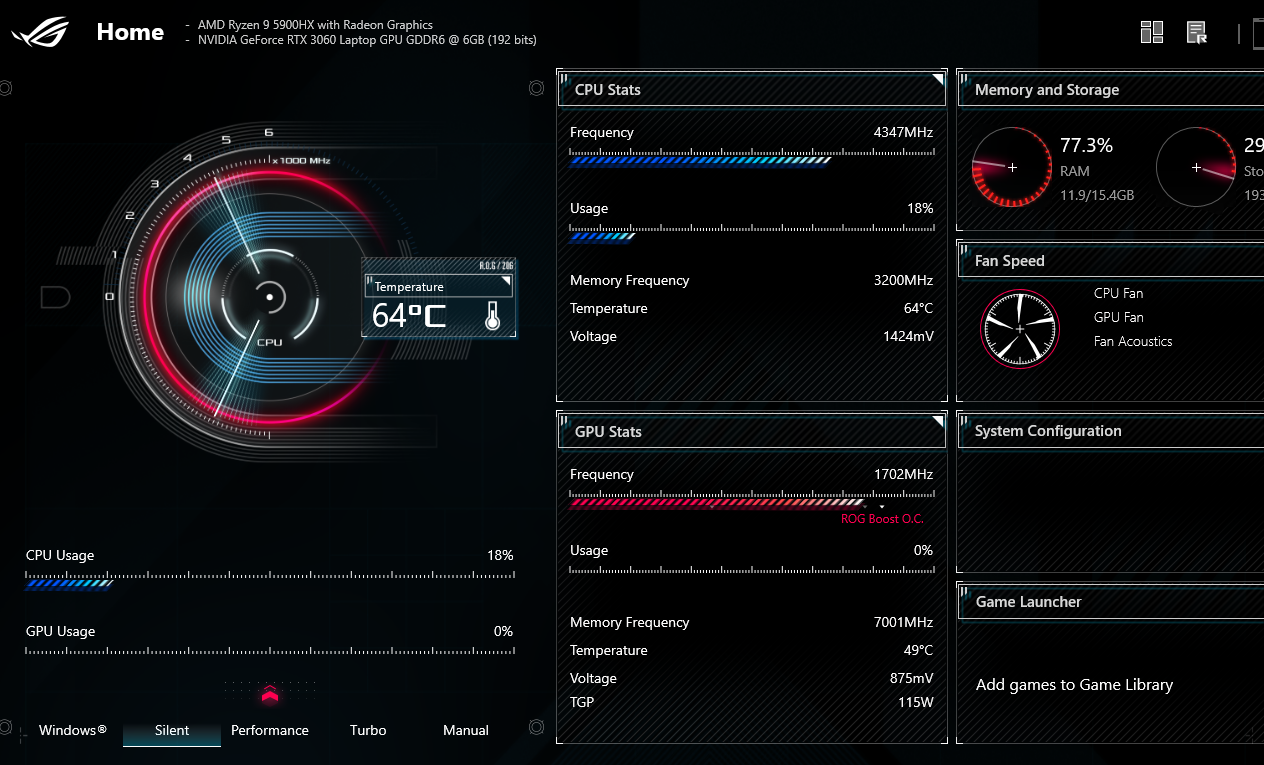Click the 4347MHz CPU frequency value
The width and height of the screenshot is (1264, 765).
[x=903, y=132]
